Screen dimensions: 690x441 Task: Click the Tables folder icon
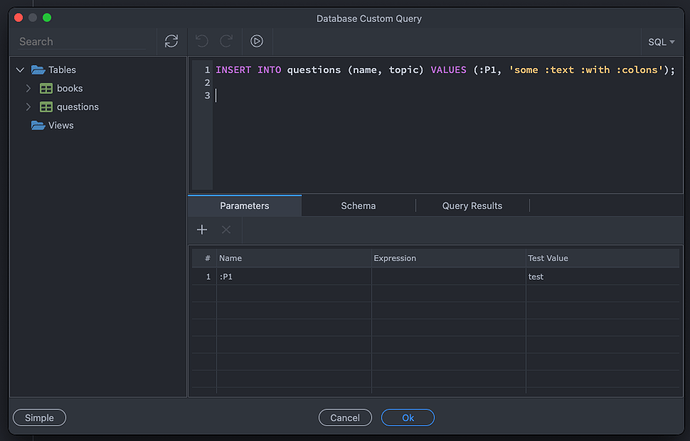[38, 70]
